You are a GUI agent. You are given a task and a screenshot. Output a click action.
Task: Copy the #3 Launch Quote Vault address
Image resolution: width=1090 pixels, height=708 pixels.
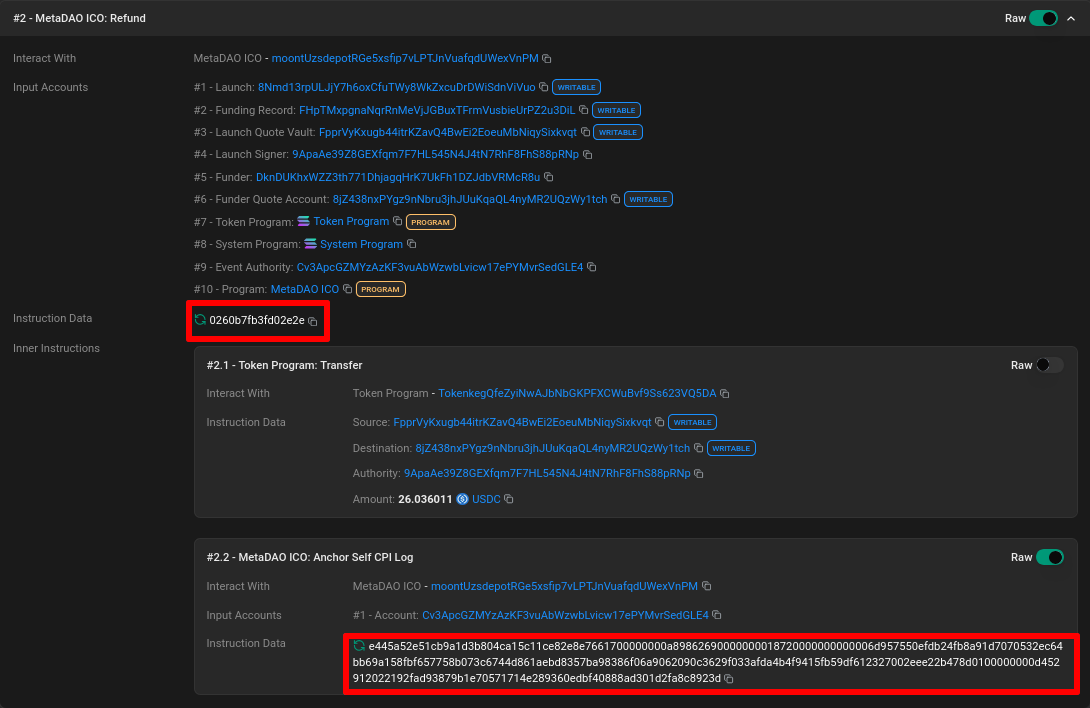tap(585, 133)
